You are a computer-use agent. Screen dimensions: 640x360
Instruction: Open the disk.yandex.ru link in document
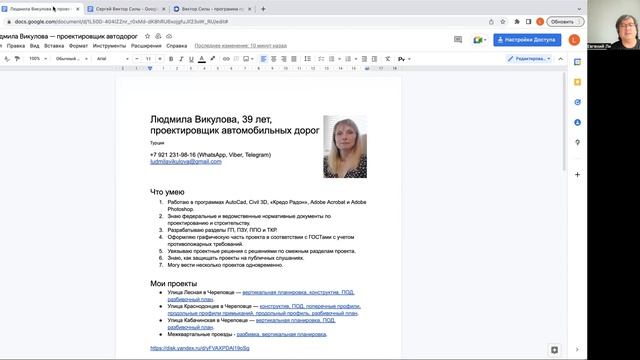(x=200, y=348)
